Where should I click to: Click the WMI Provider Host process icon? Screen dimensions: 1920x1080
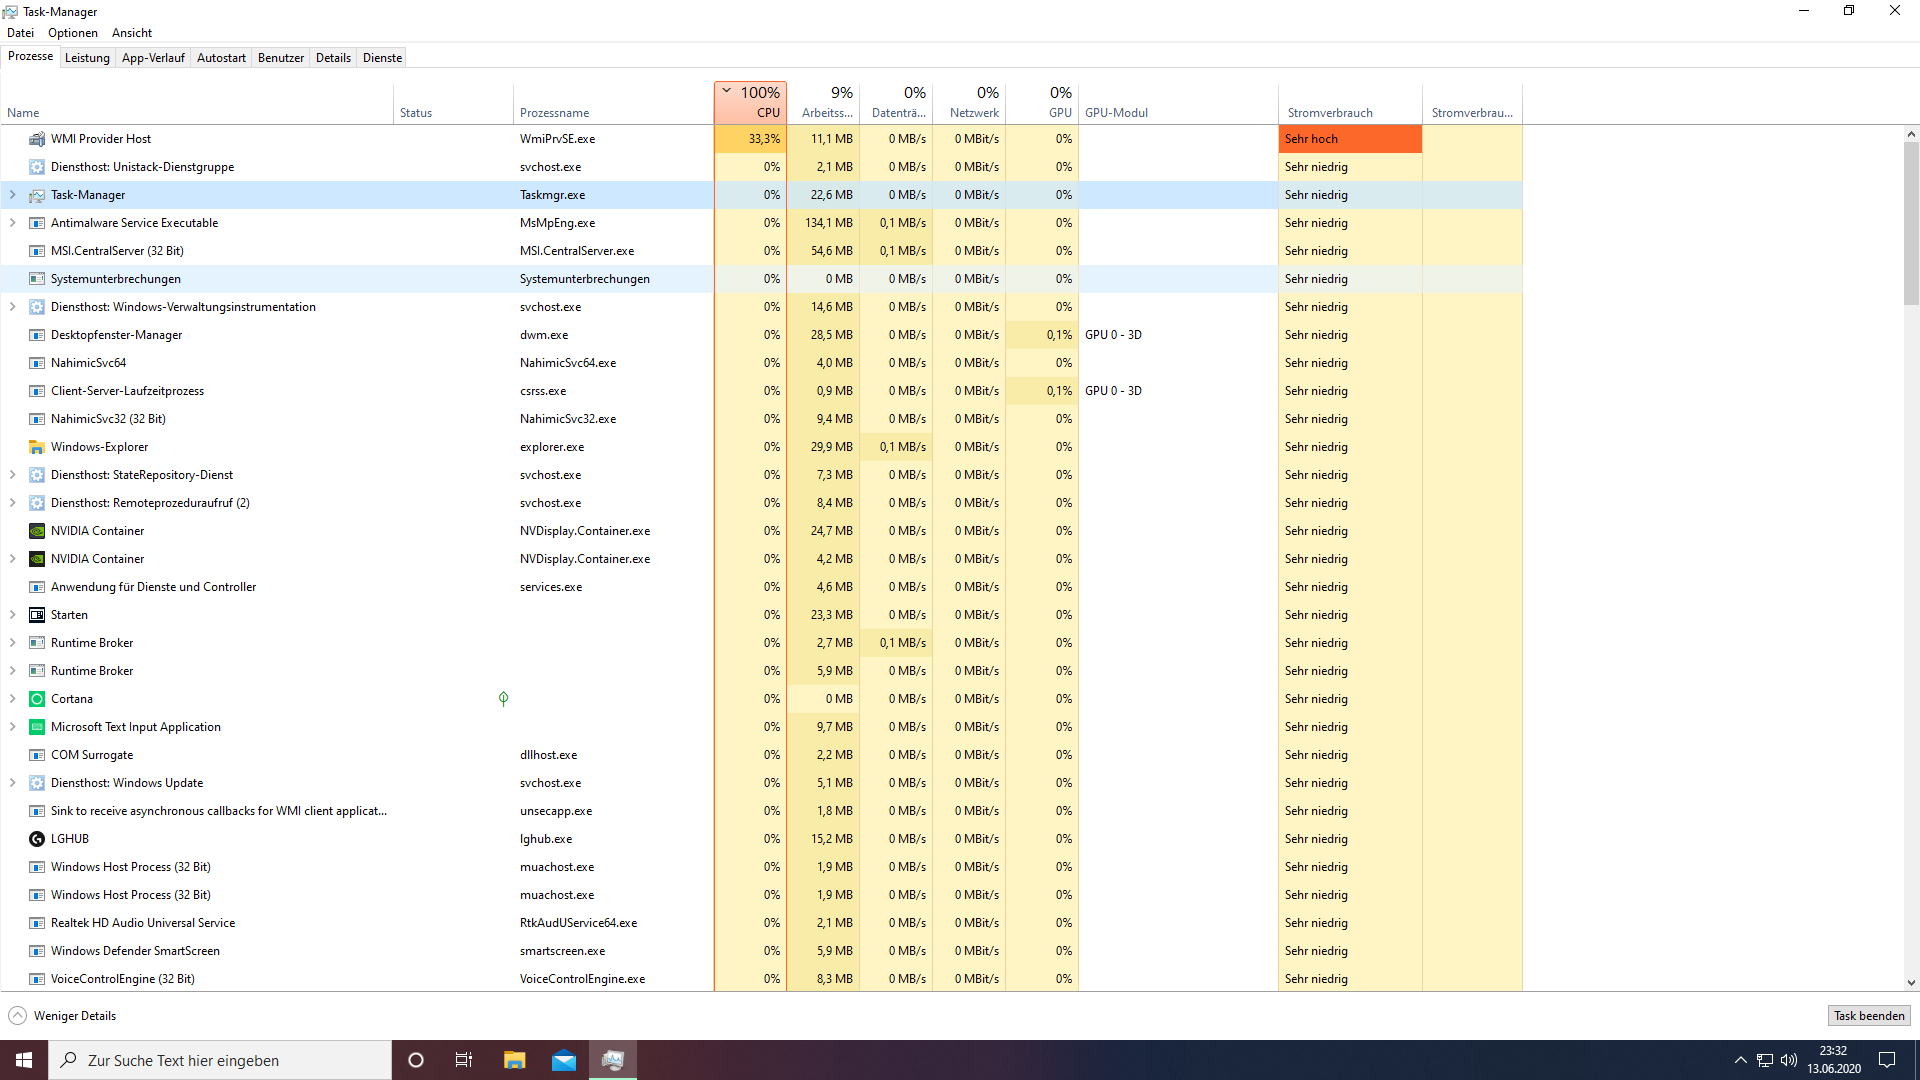(37, 139)
